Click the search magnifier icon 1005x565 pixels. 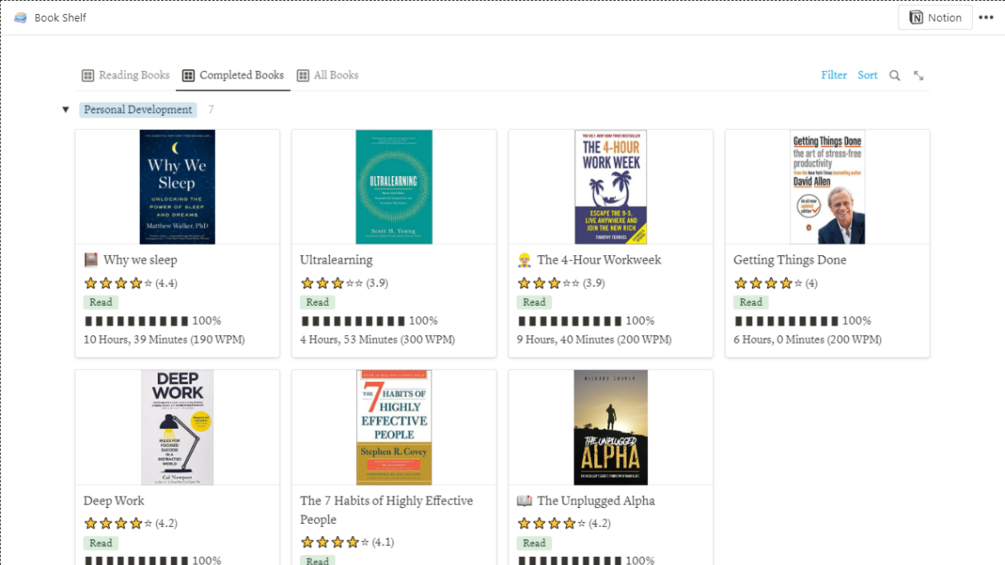tap(895, 76)
